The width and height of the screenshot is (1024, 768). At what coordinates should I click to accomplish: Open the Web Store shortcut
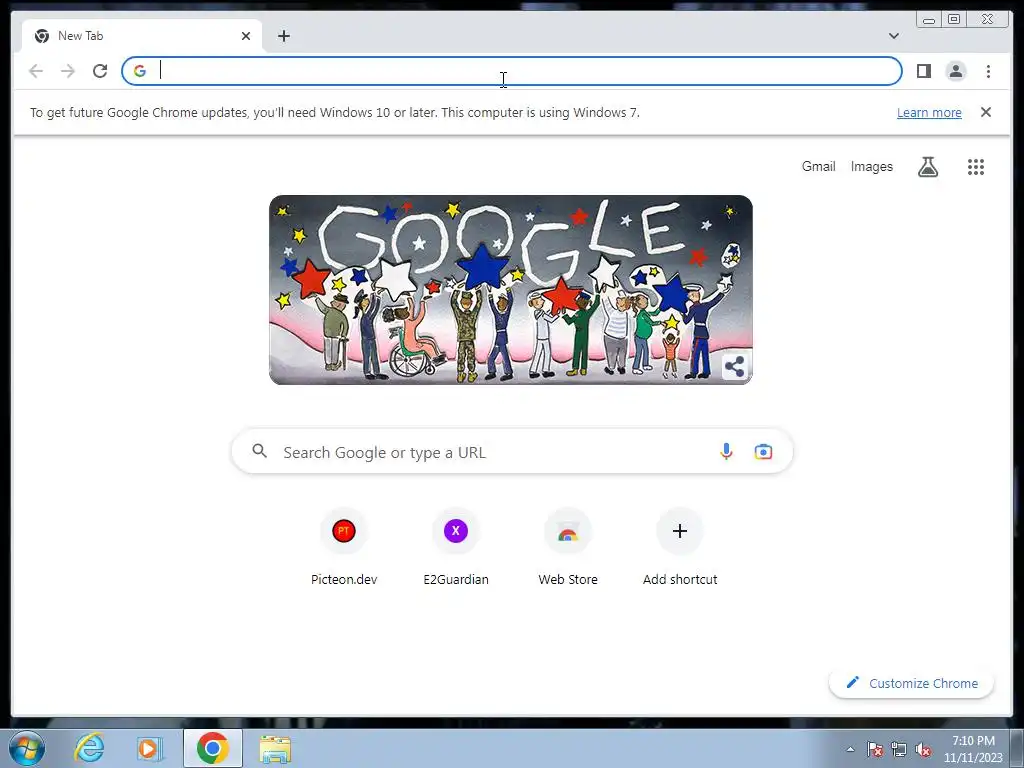click(x=568, y=547)
